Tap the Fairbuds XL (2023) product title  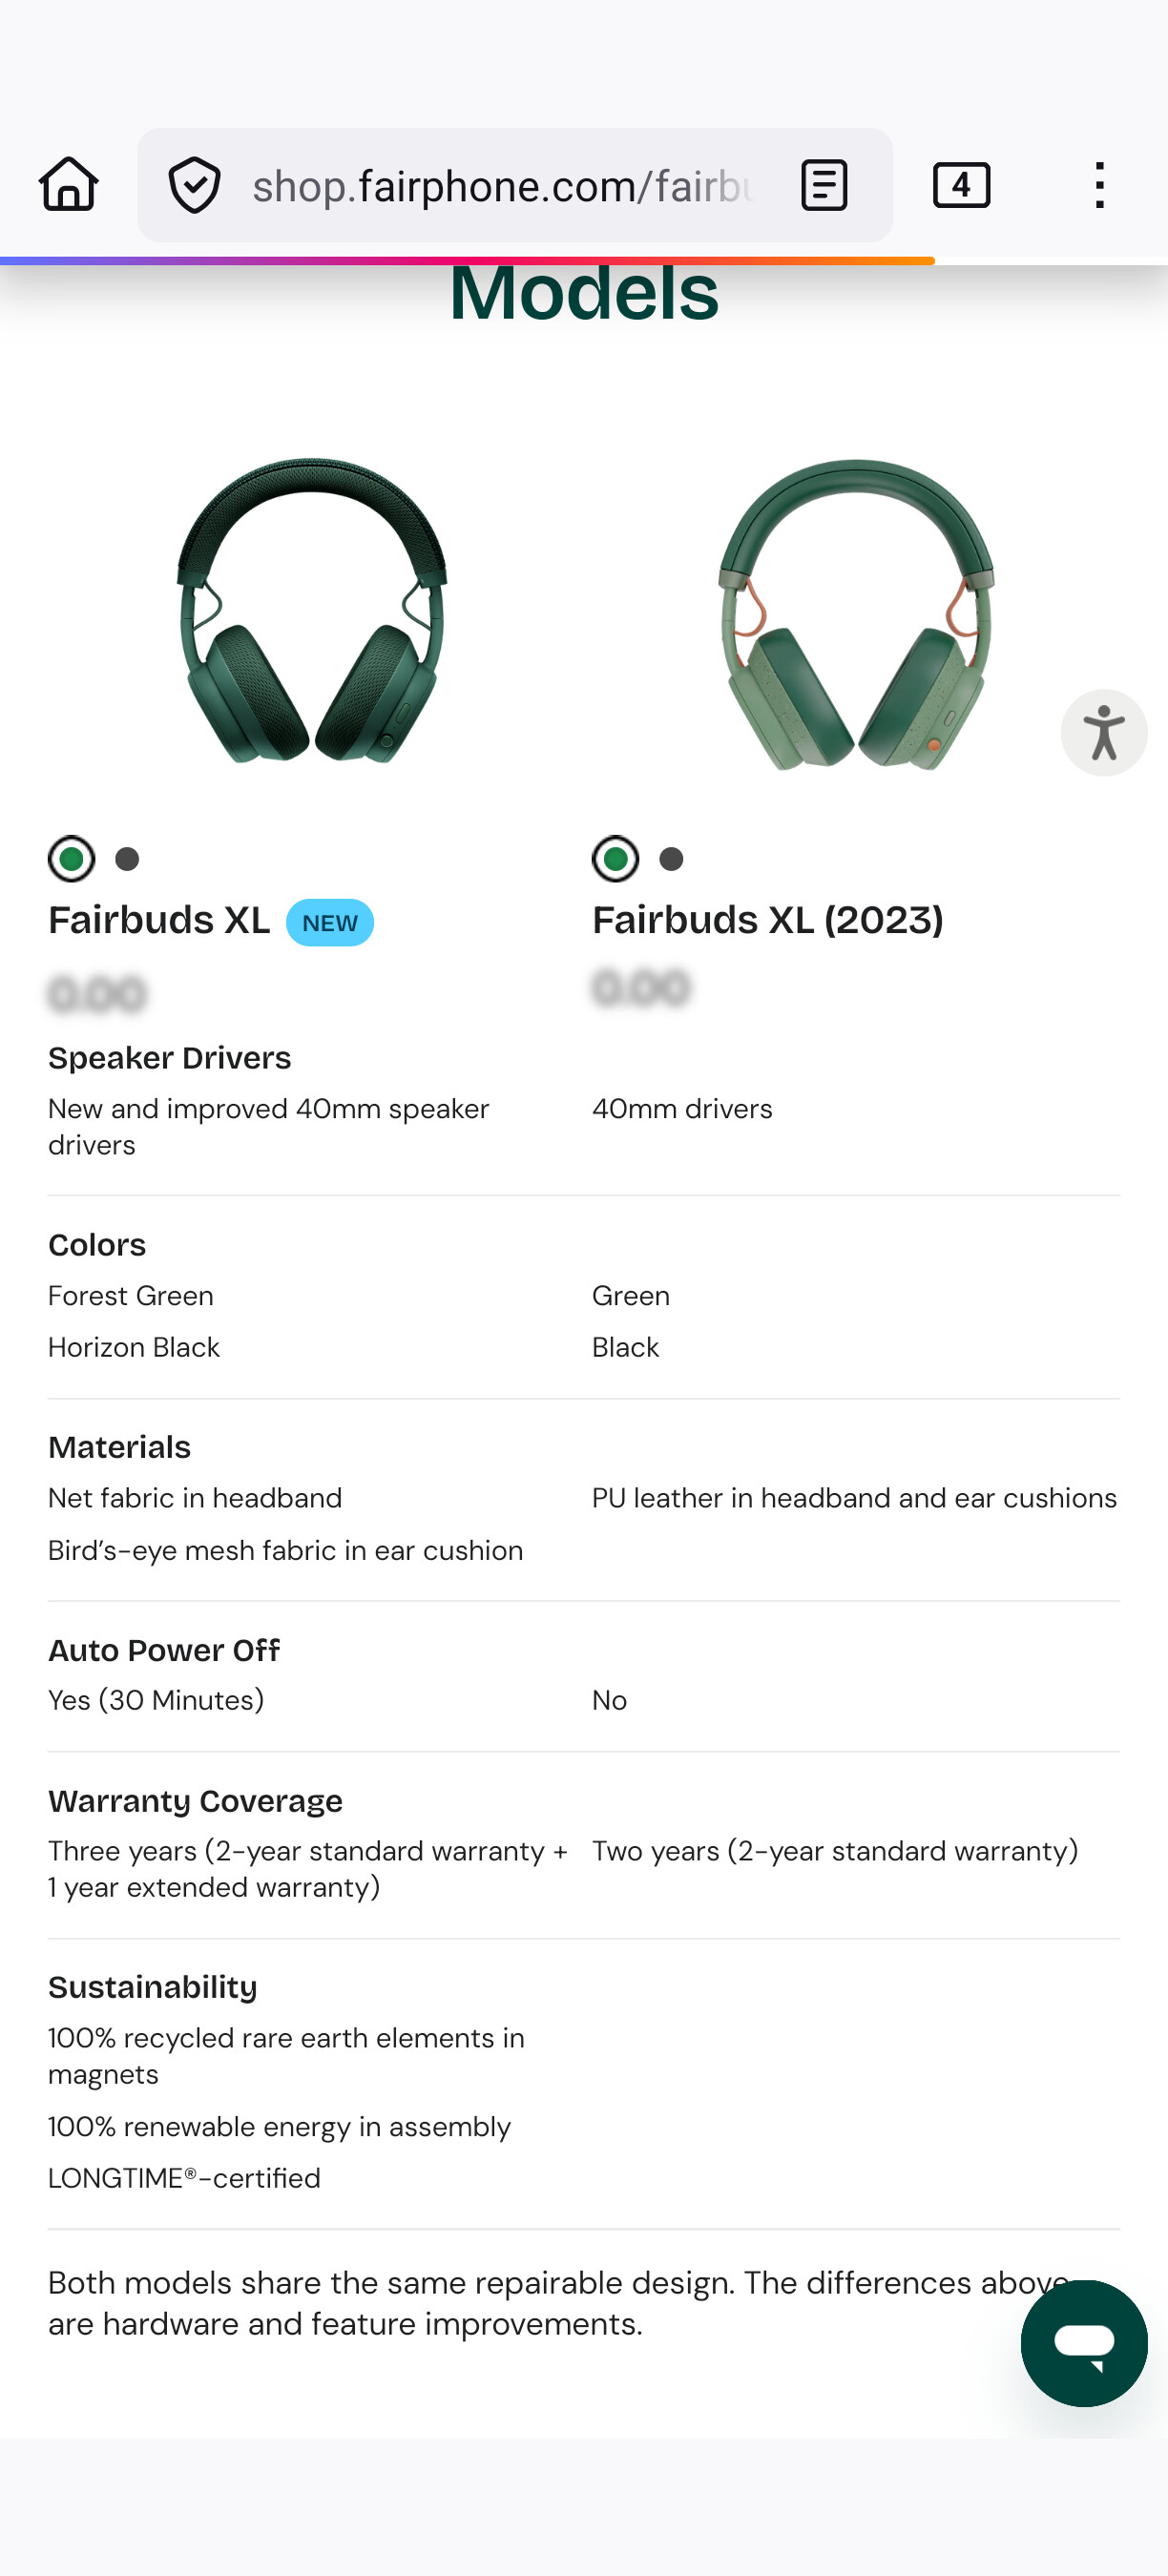click(767, 920)
